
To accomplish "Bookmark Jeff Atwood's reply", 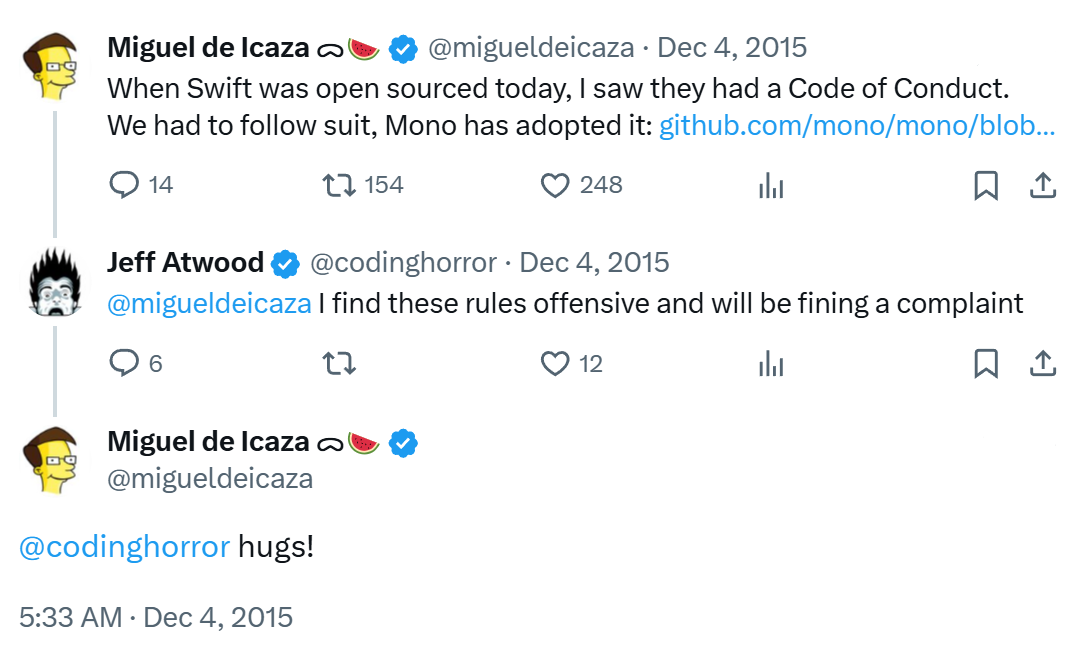I will (987, 363).
